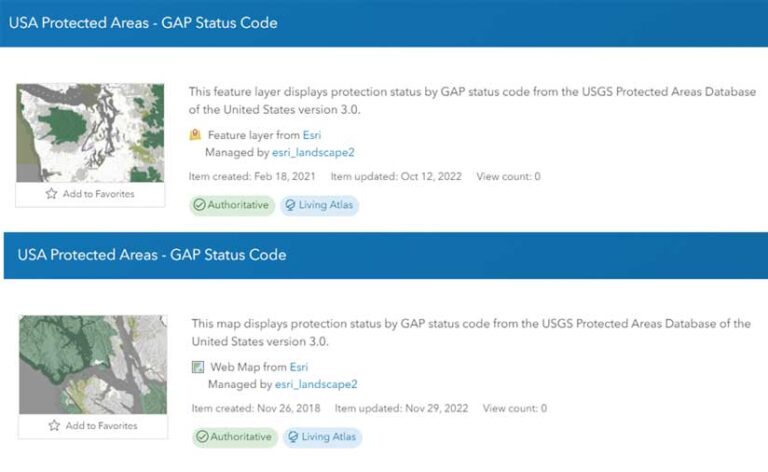Open the web map thumbnail image
Viewport: 768px width, 472px height.
coord(93,364)
